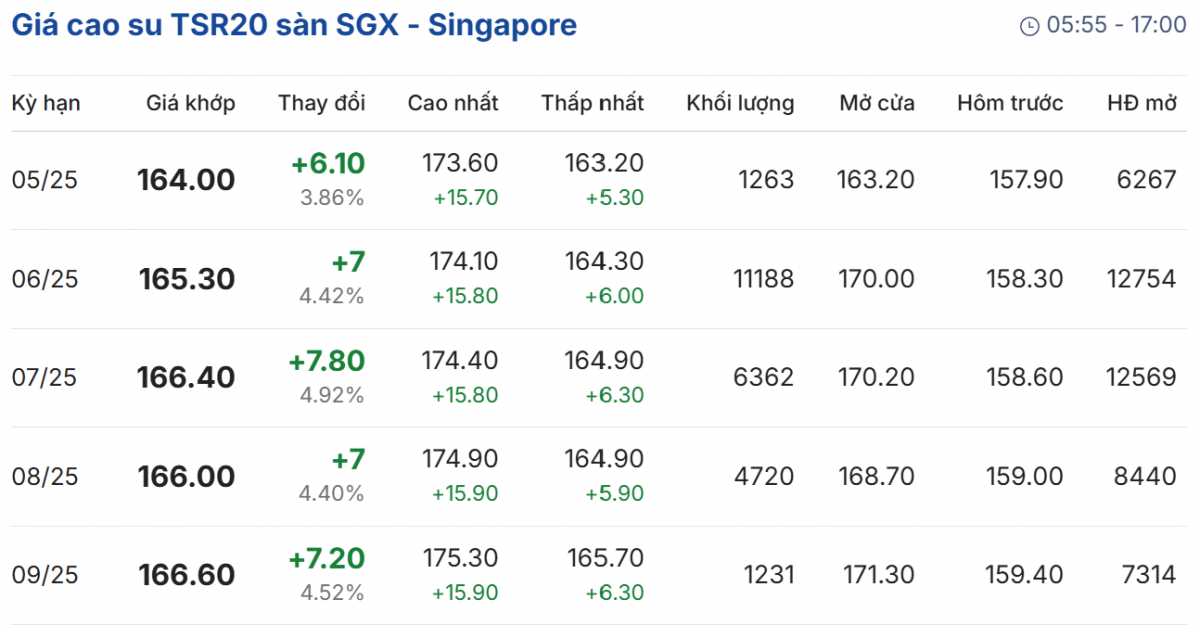This screenshot has width=1200, height=625.
Task: Click the clock icon beside 05:55 - 17:00
Action: click(1029, 26)
